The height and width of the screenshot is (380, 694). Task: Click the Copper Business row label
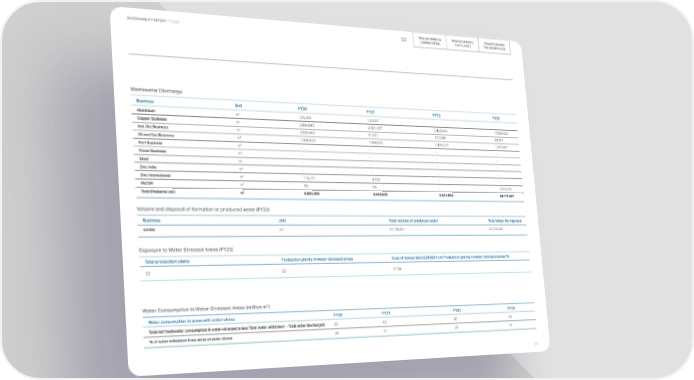(x=152, y=119)
